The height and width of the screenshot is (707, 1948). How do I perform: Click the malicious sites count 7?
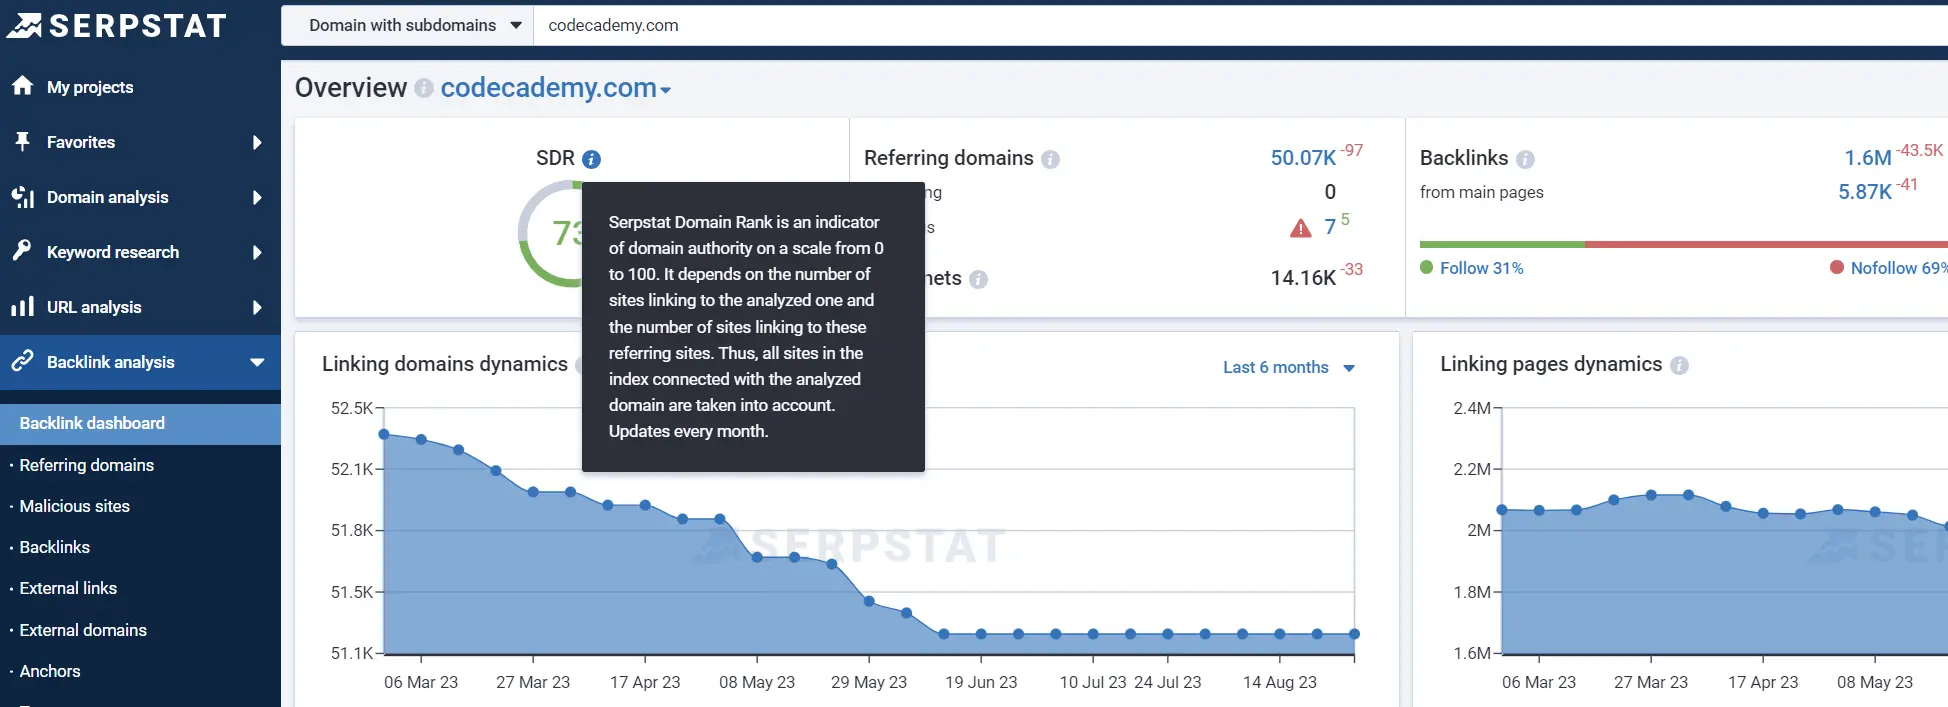click(1330, 228)
